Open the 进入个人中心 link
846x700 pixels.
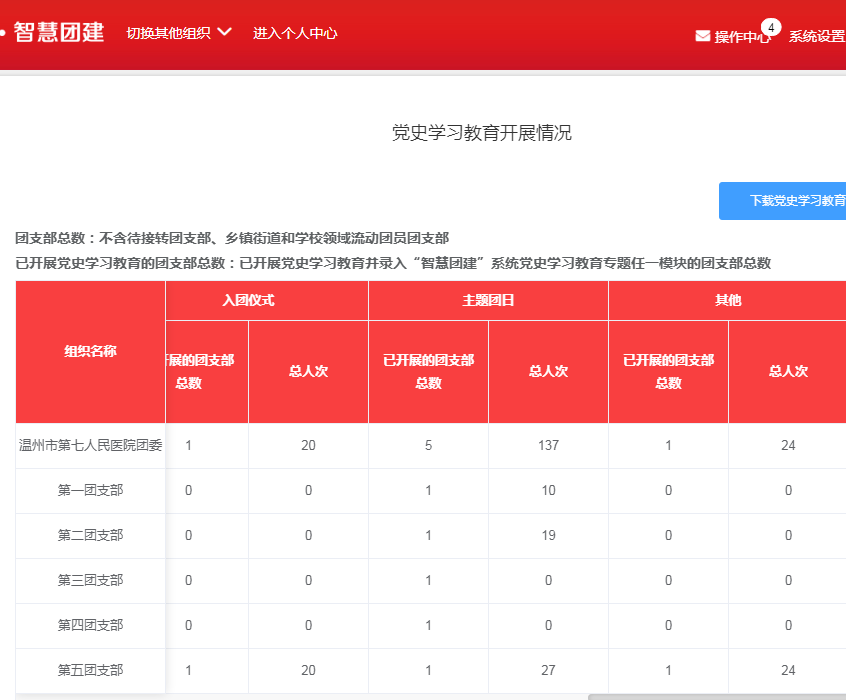(295, 33)
